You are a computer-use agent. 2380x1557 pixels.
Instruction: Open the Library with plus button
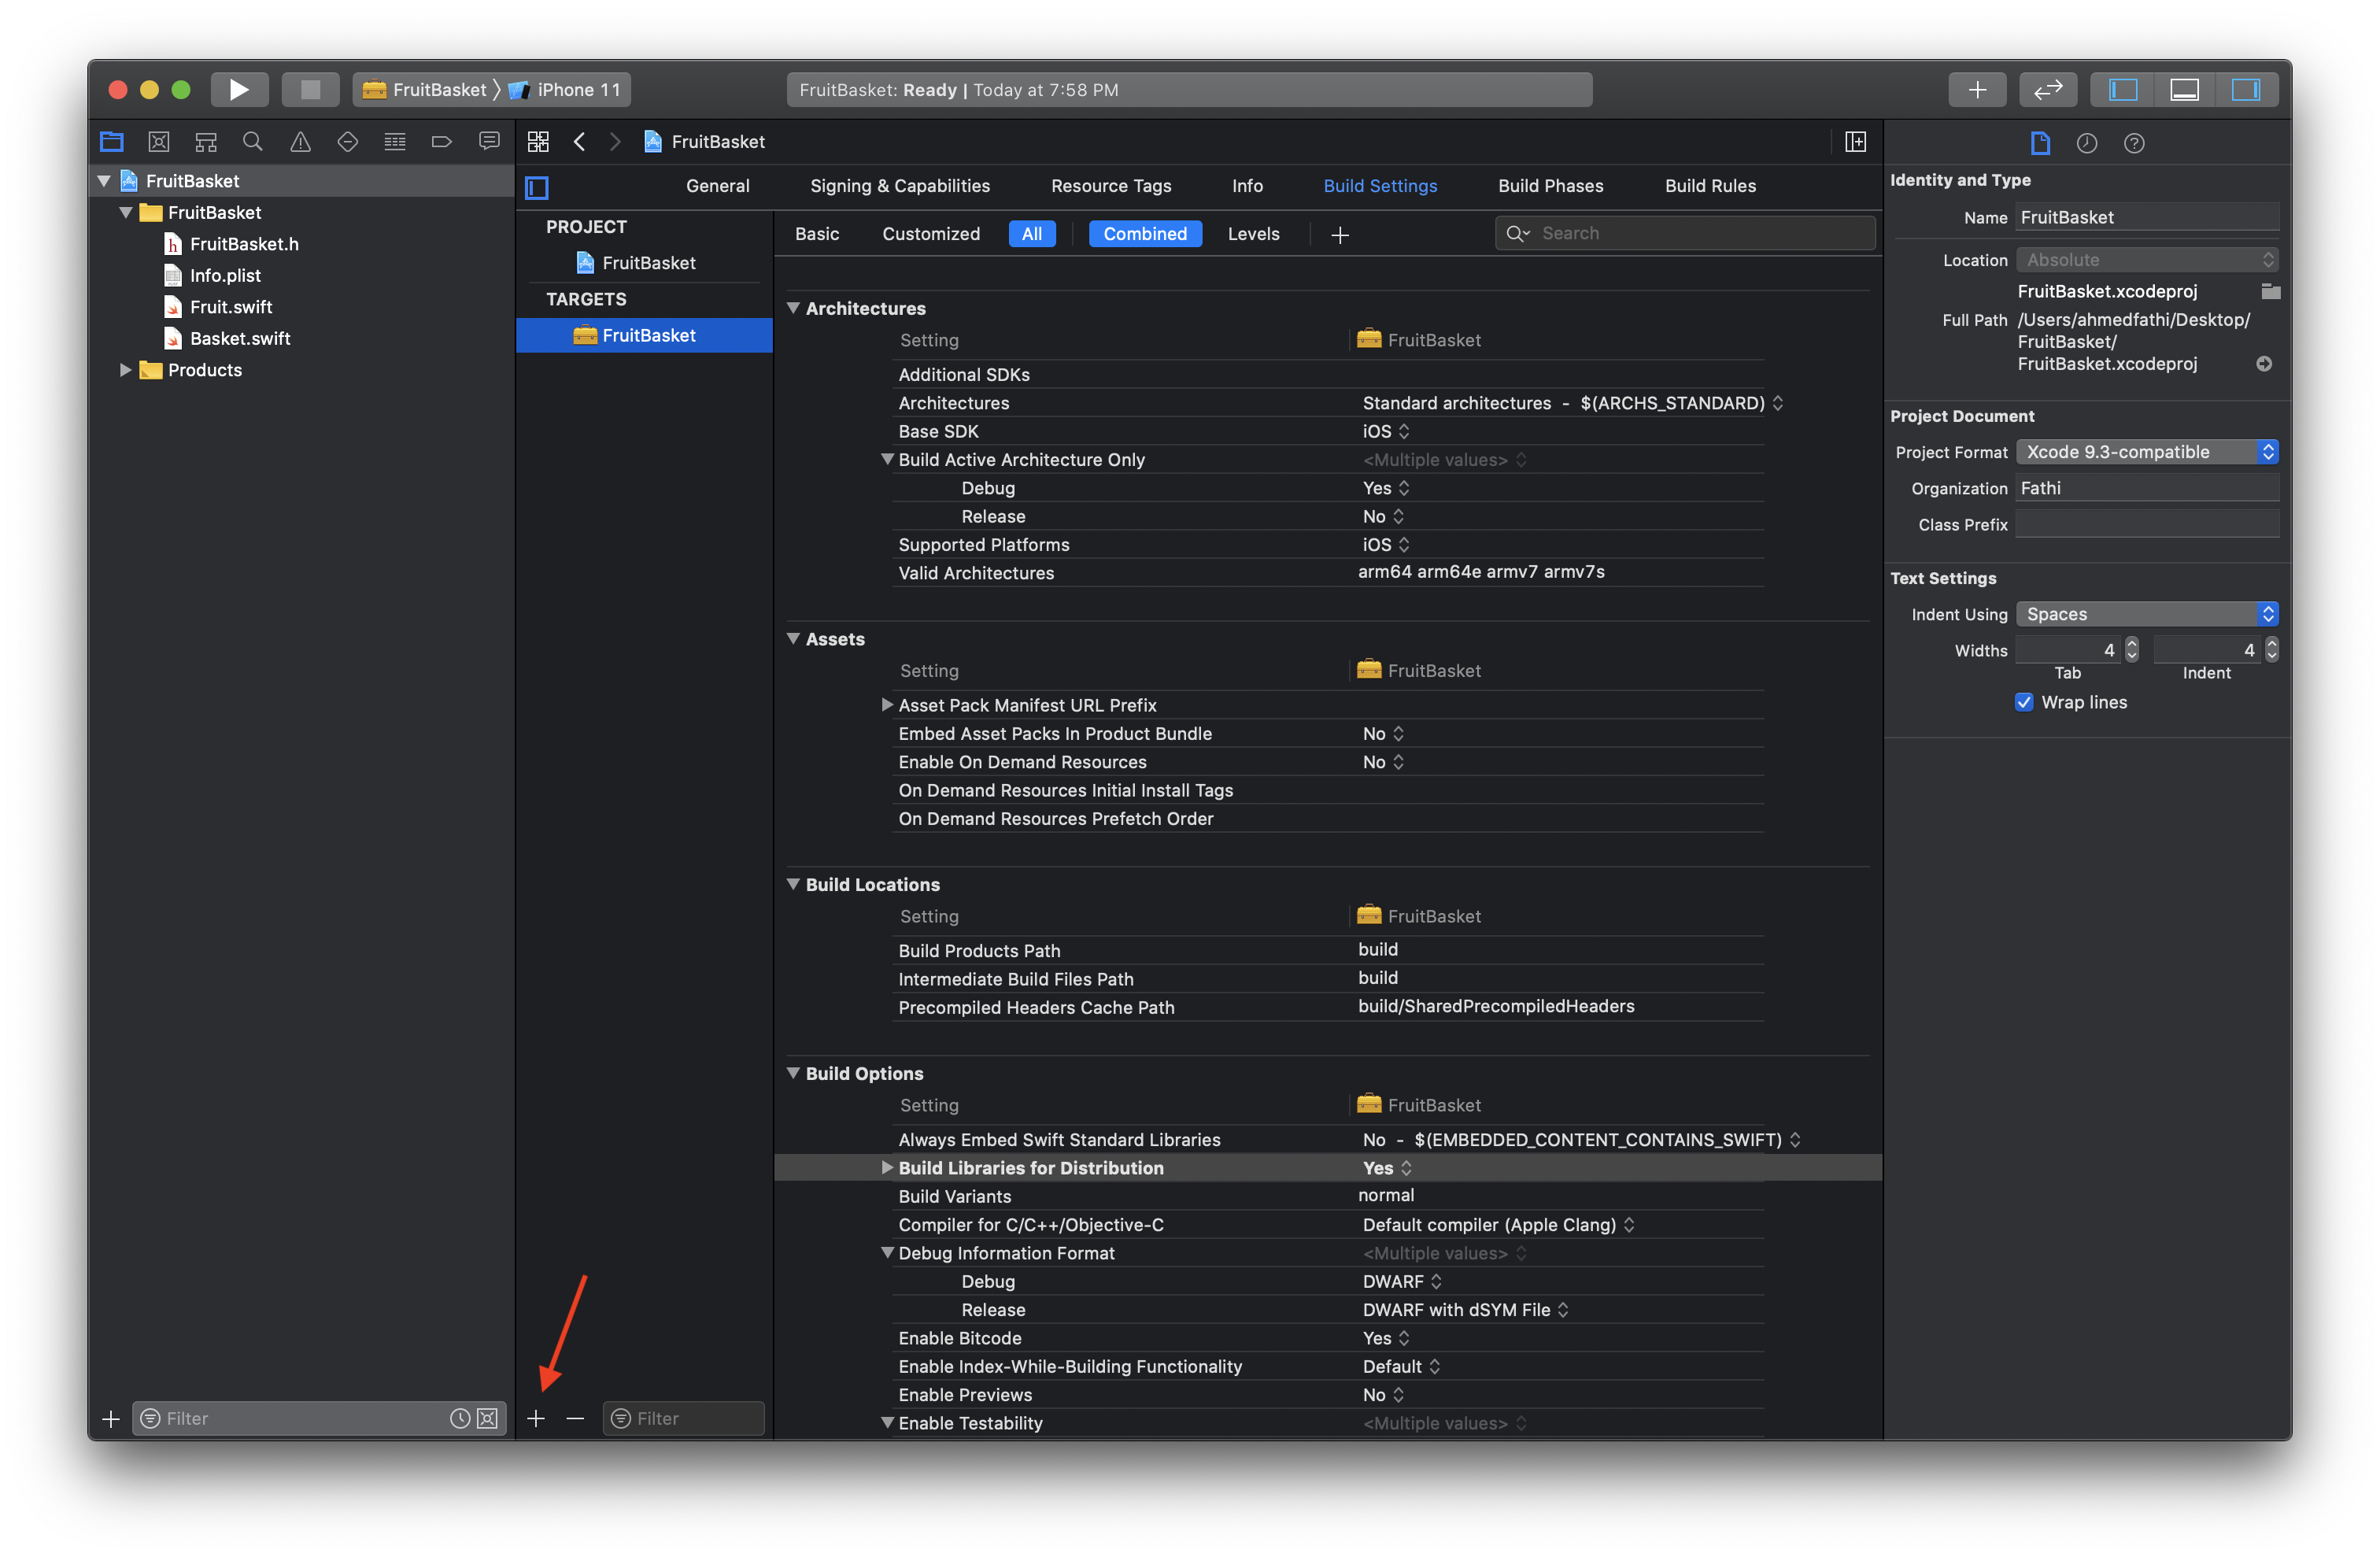coord(1977,90)
